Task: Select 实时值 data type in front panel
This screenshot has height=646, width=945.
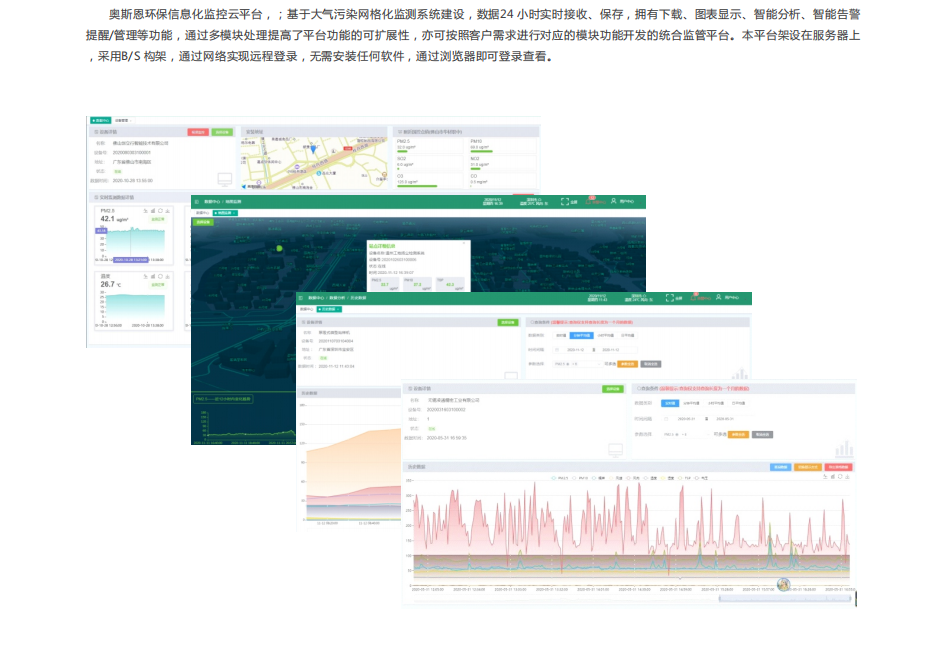Action: [x=670, y=403]
